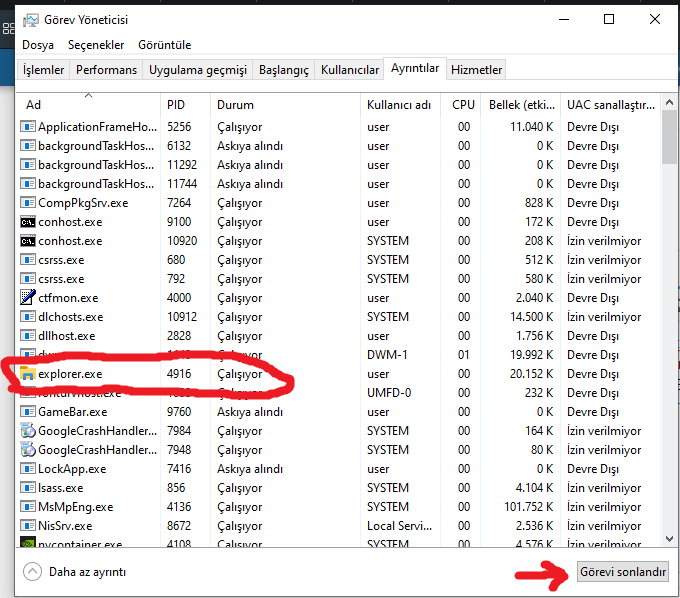
Task: Click memory value 19.992 K
Action: click(531, 355)
